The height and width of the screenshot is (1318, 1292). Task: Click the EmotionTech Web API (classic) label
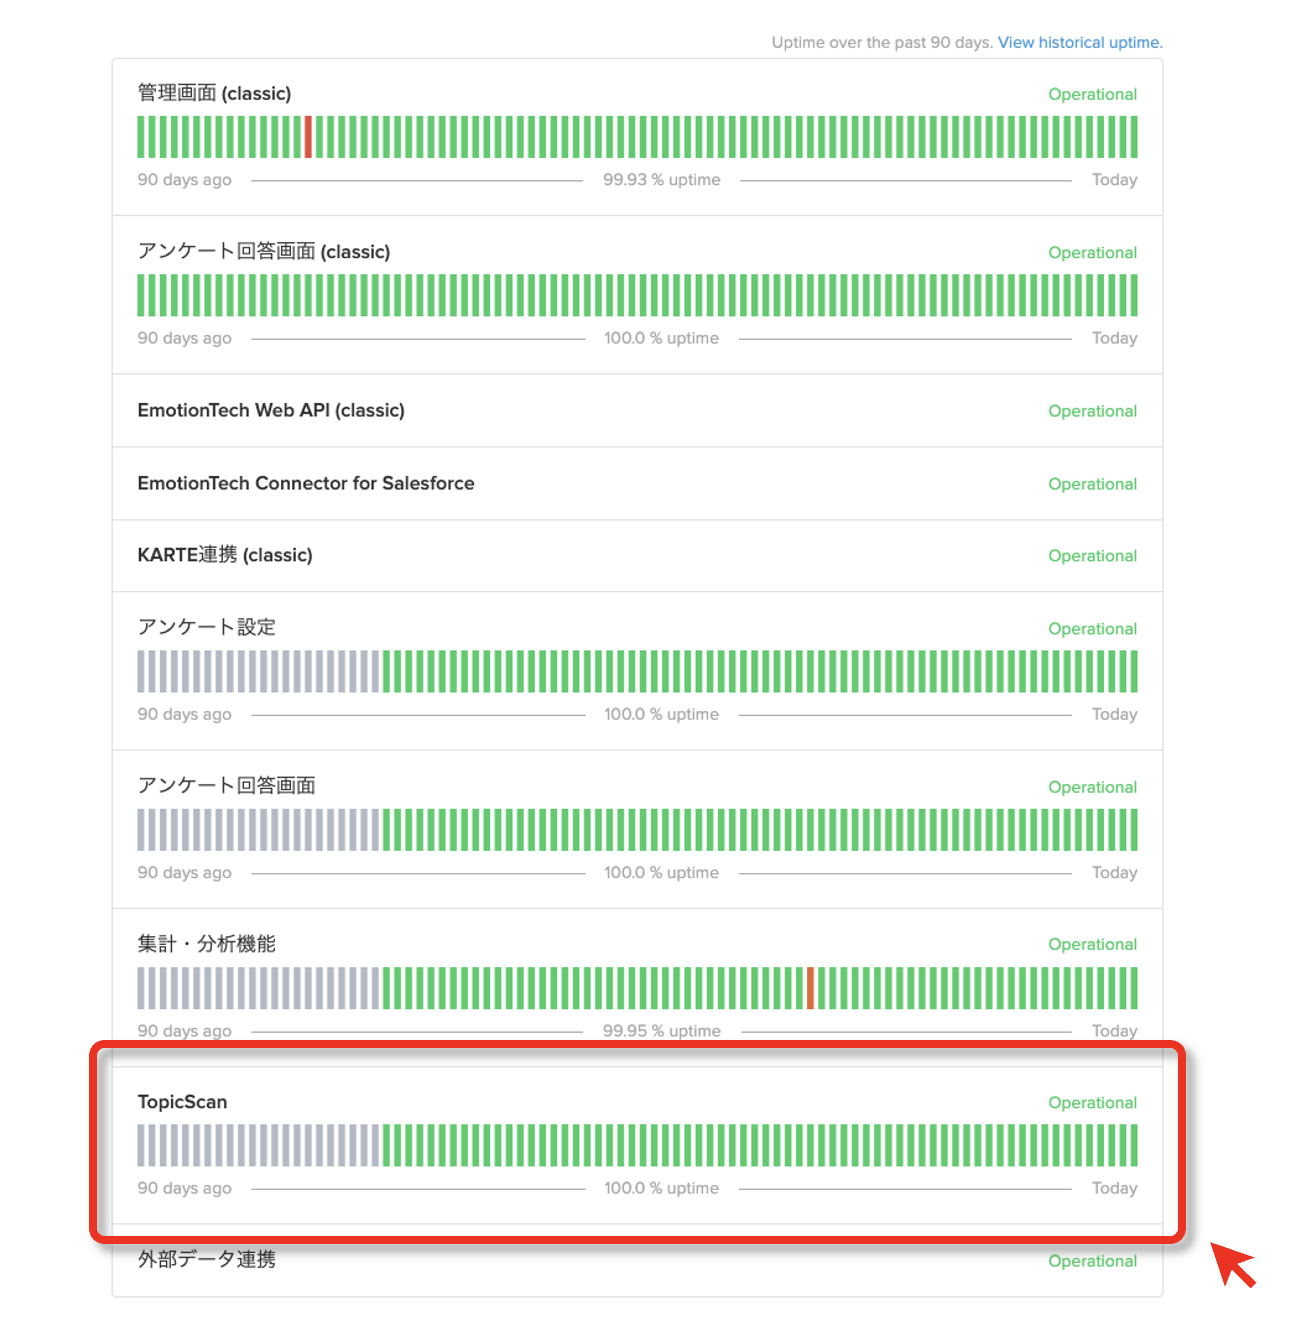[271, 410]
